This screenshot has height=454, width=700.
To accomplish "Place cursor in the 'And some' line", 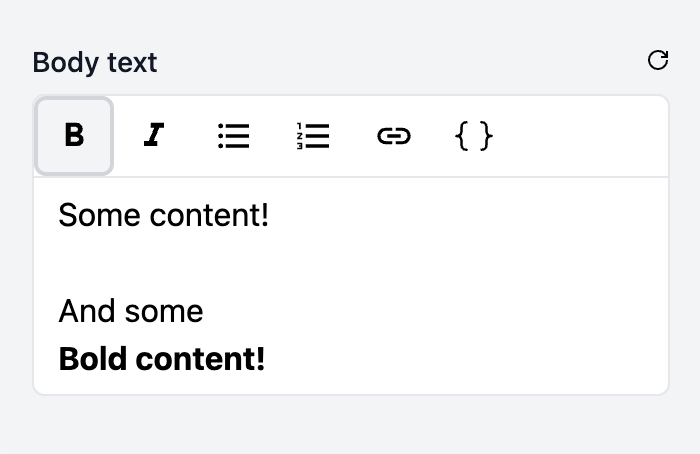I will coord(131,311).
